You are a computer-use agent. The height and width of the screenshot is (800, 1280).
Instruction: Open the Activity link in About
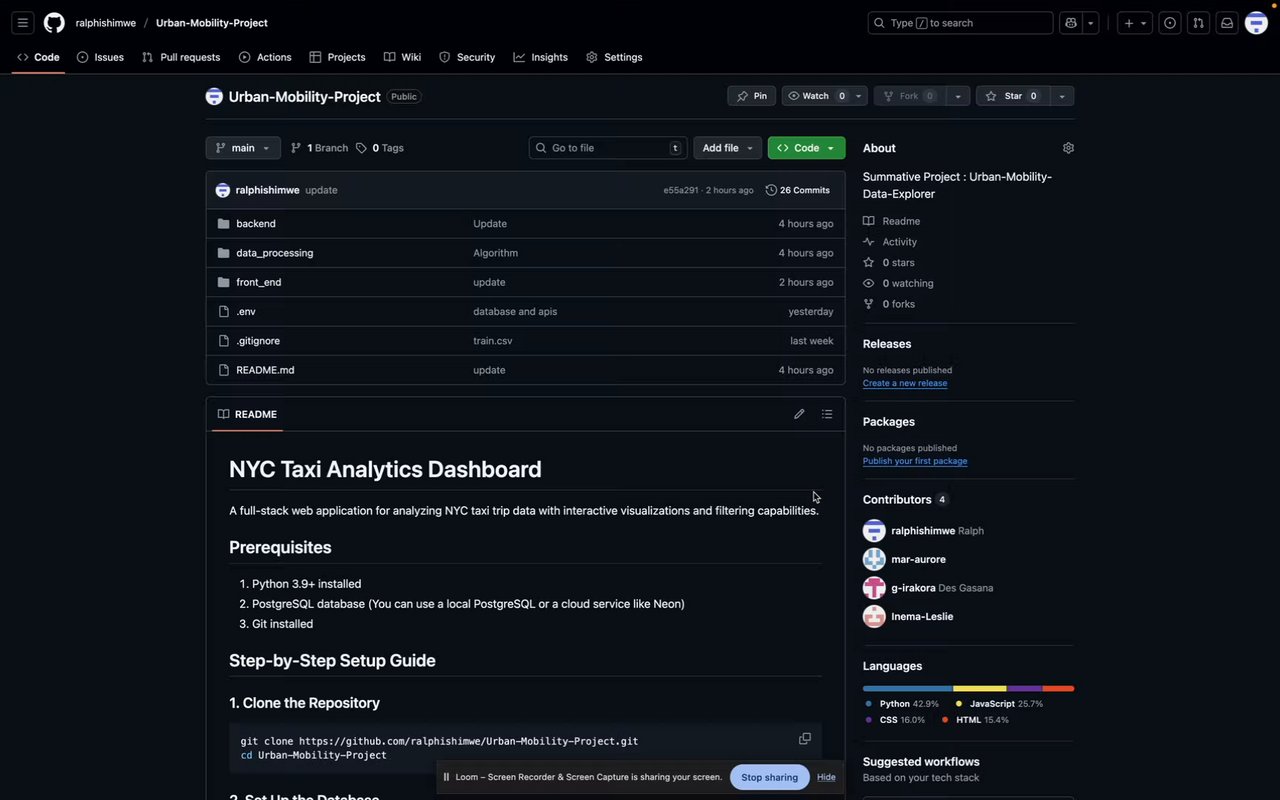tap(890, 242)
